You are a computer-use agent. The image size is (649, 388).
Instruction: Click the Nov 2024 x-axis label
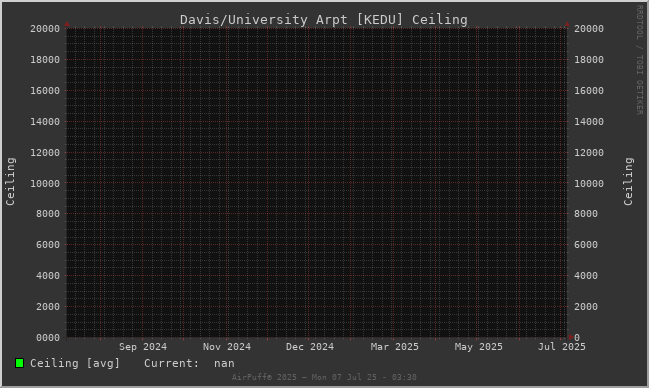[x=227, y=347]
